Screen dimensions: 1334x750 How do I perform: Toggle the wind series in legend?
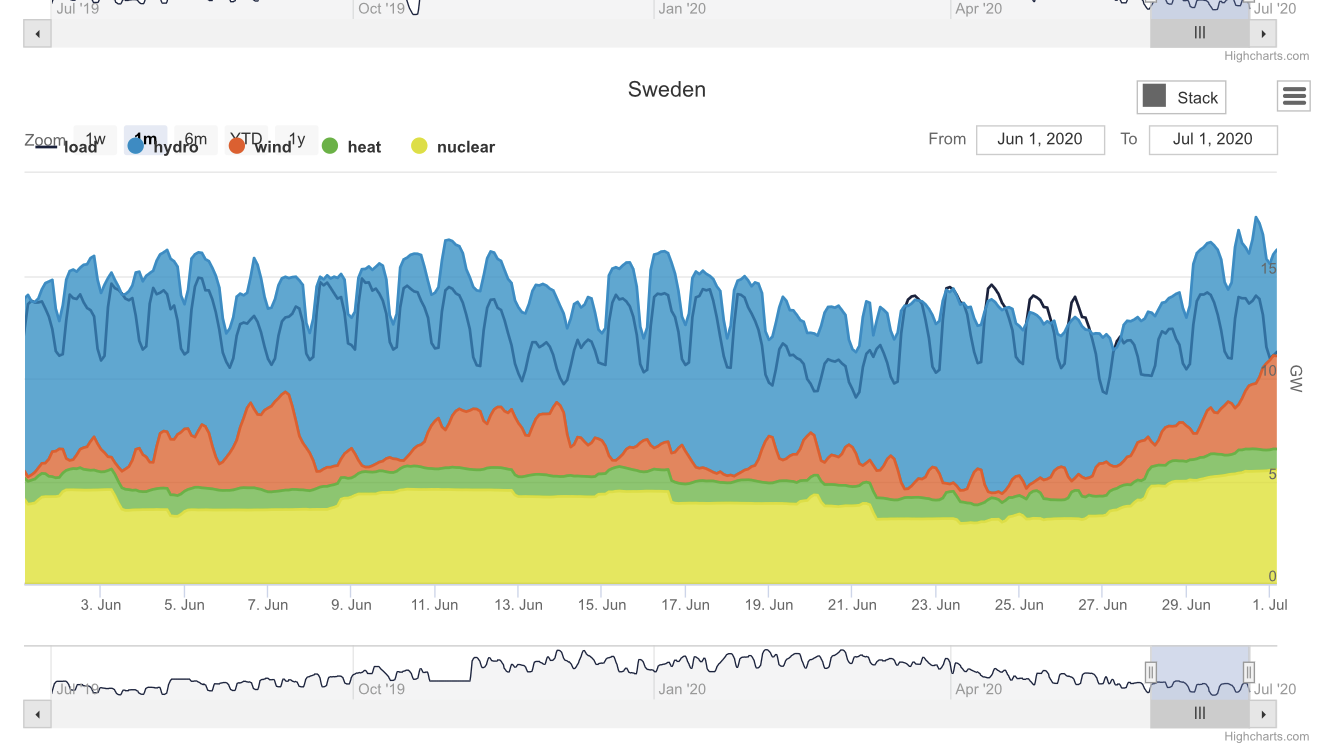pyautogui.click(x=260, y=147)
